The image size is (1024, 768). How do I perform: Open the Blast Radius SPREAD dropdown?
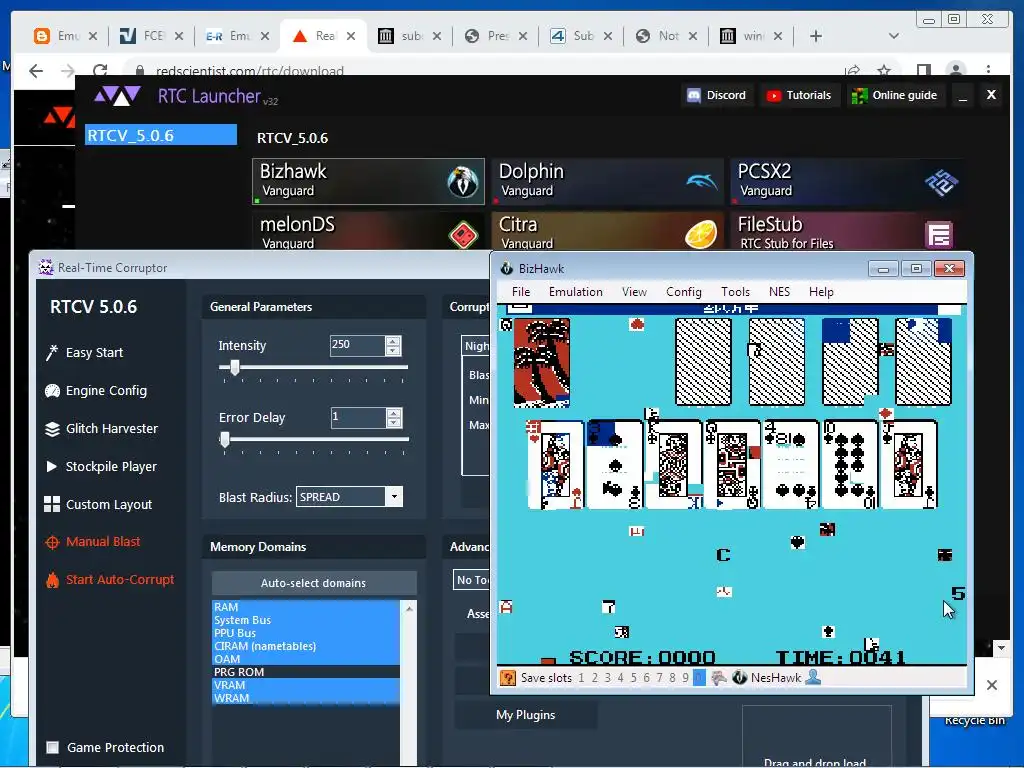[x=394, y=497]
